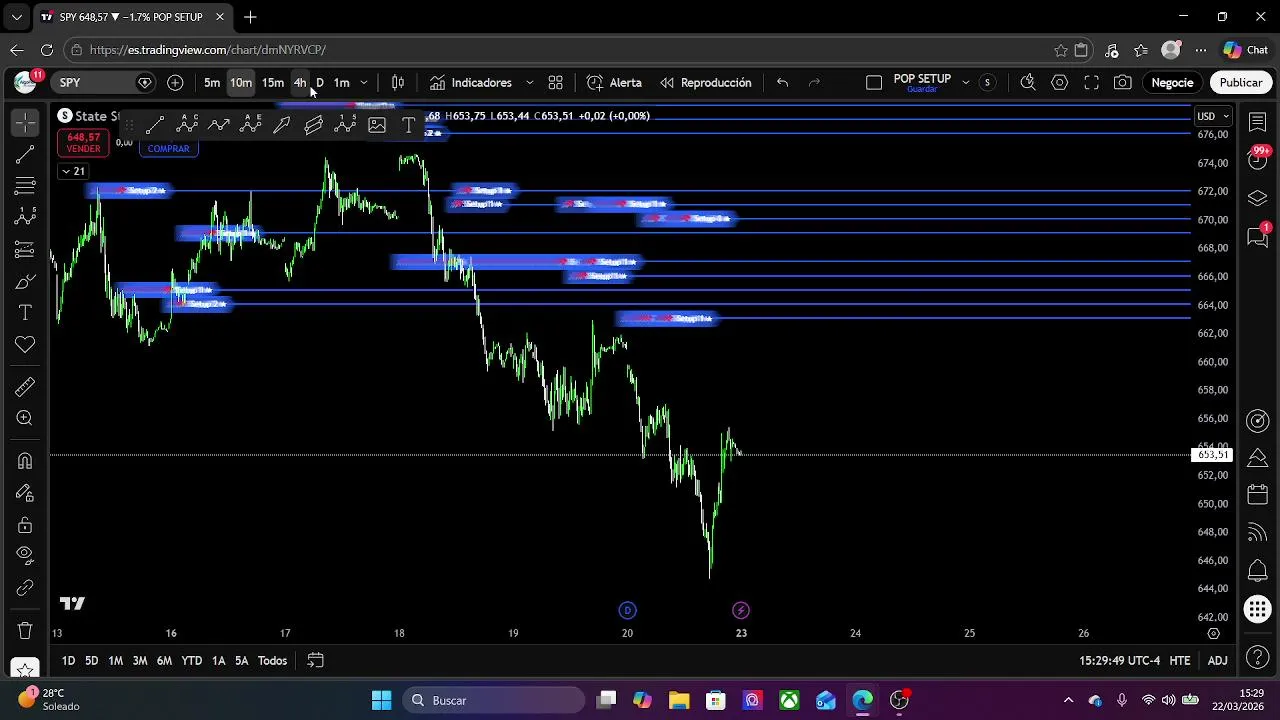
Task: Select the crosshair cursor tool
Action: 25,122
